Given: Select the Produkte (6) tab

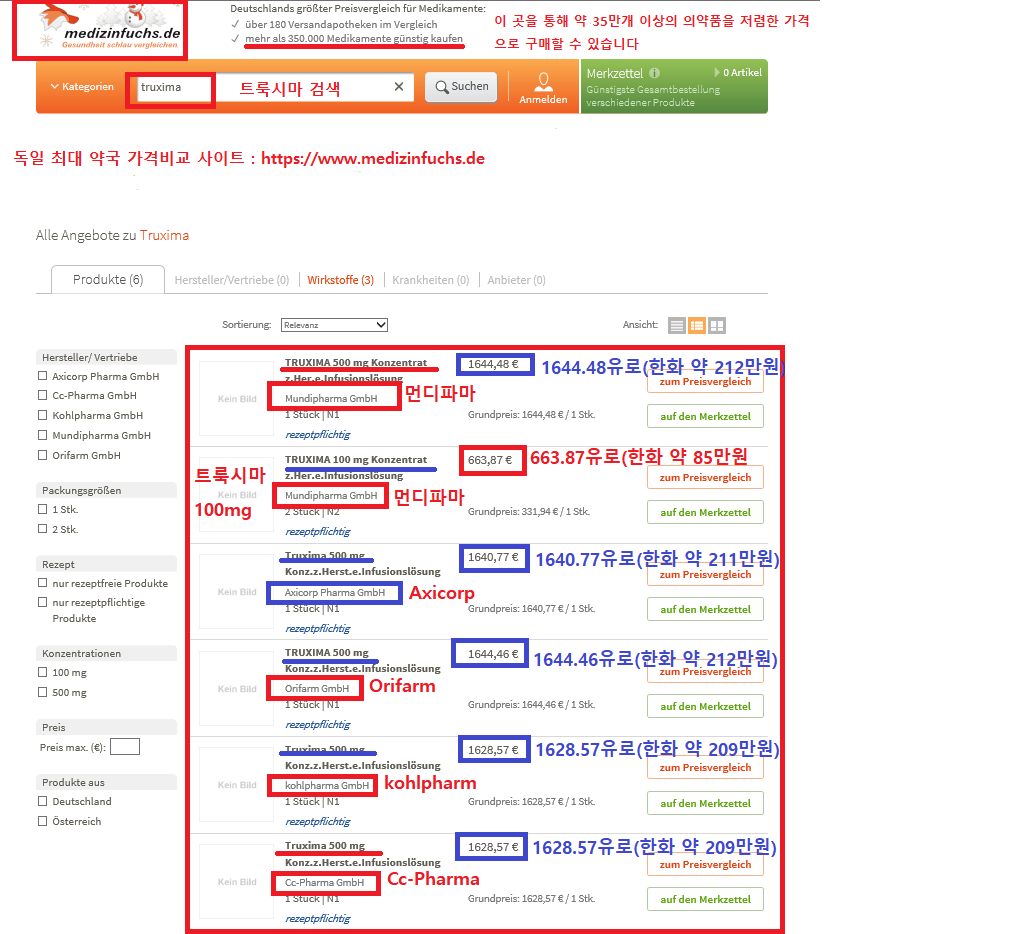Looking at the screenshot, I should click(108, 280).
